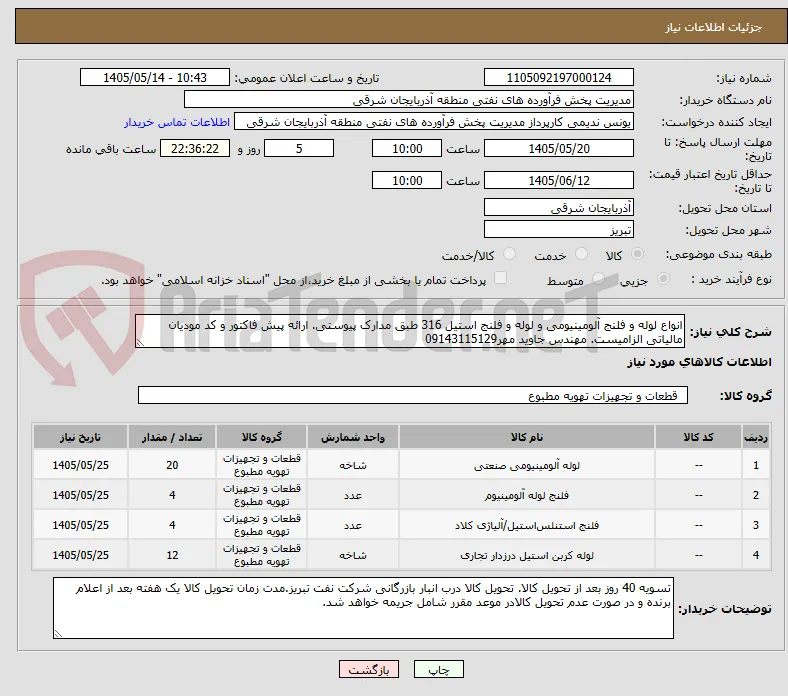Click the unit عدد in row 2
This screenshot has height=696, width=788.
pos(353,495)
